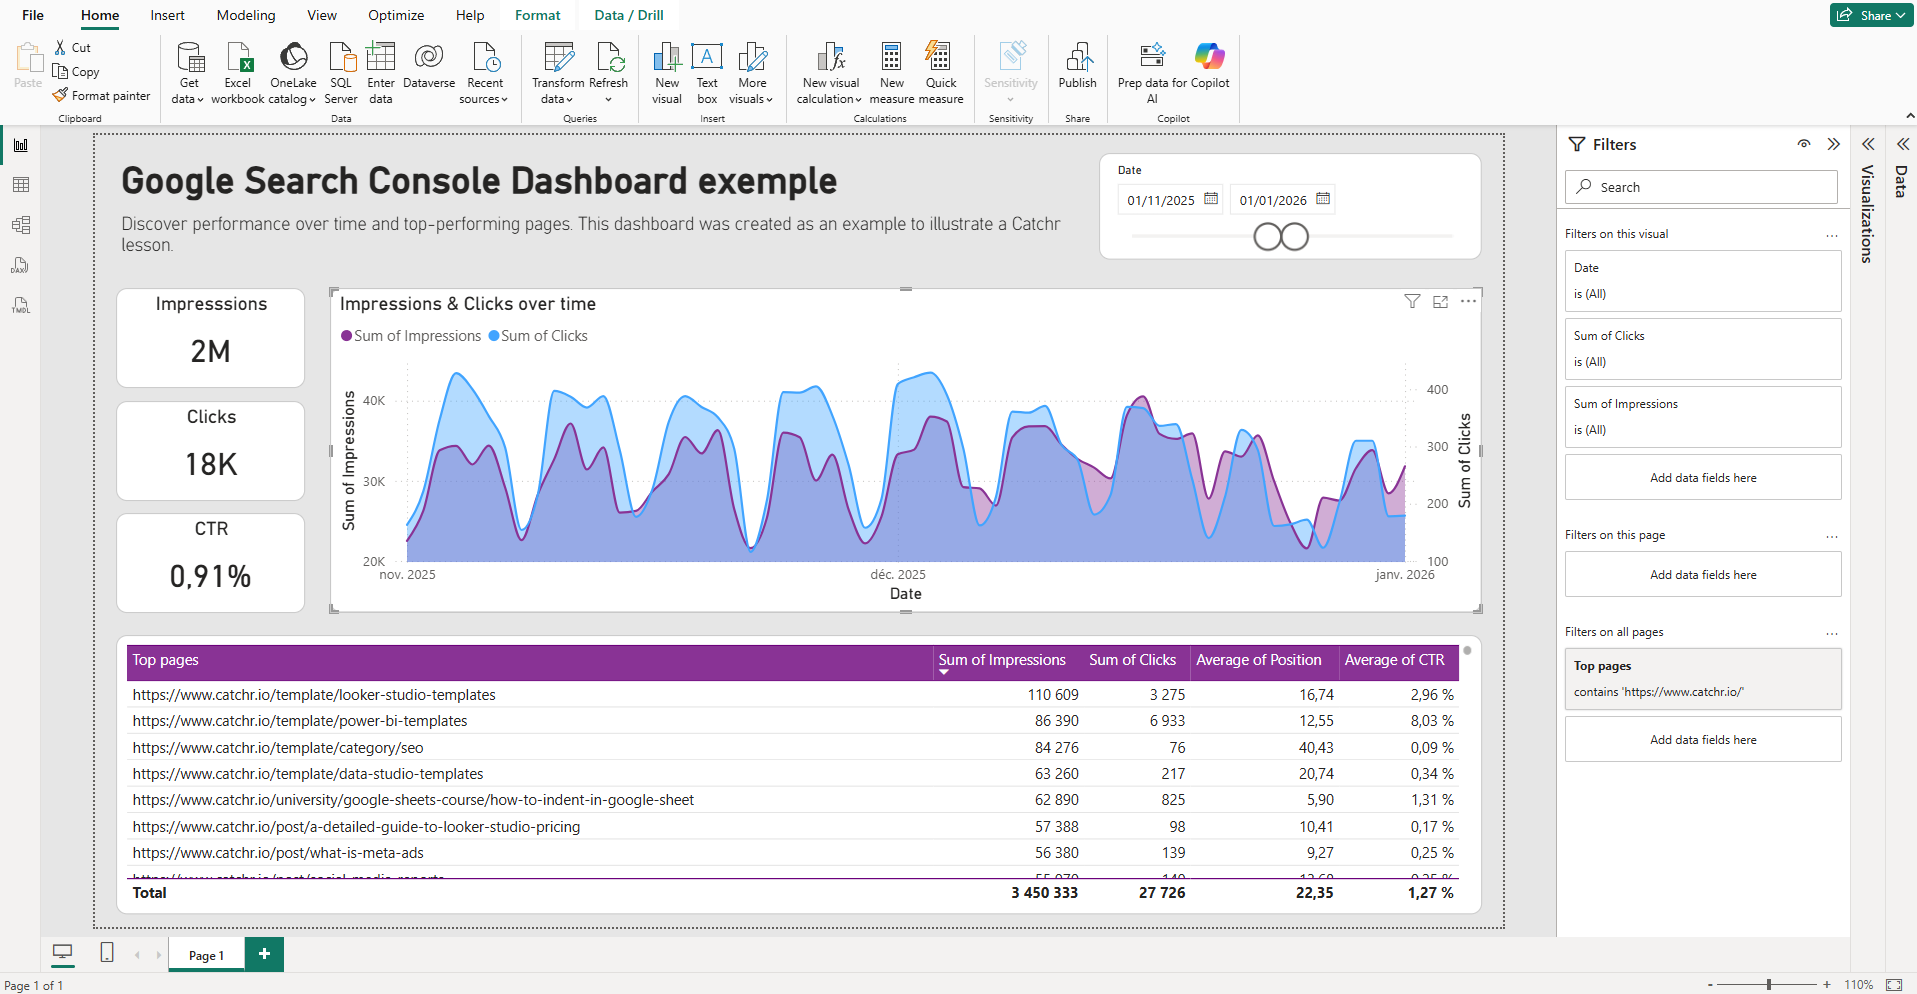
Task: Collapse the Filters pane with the double chevron
Action: 1834,144
